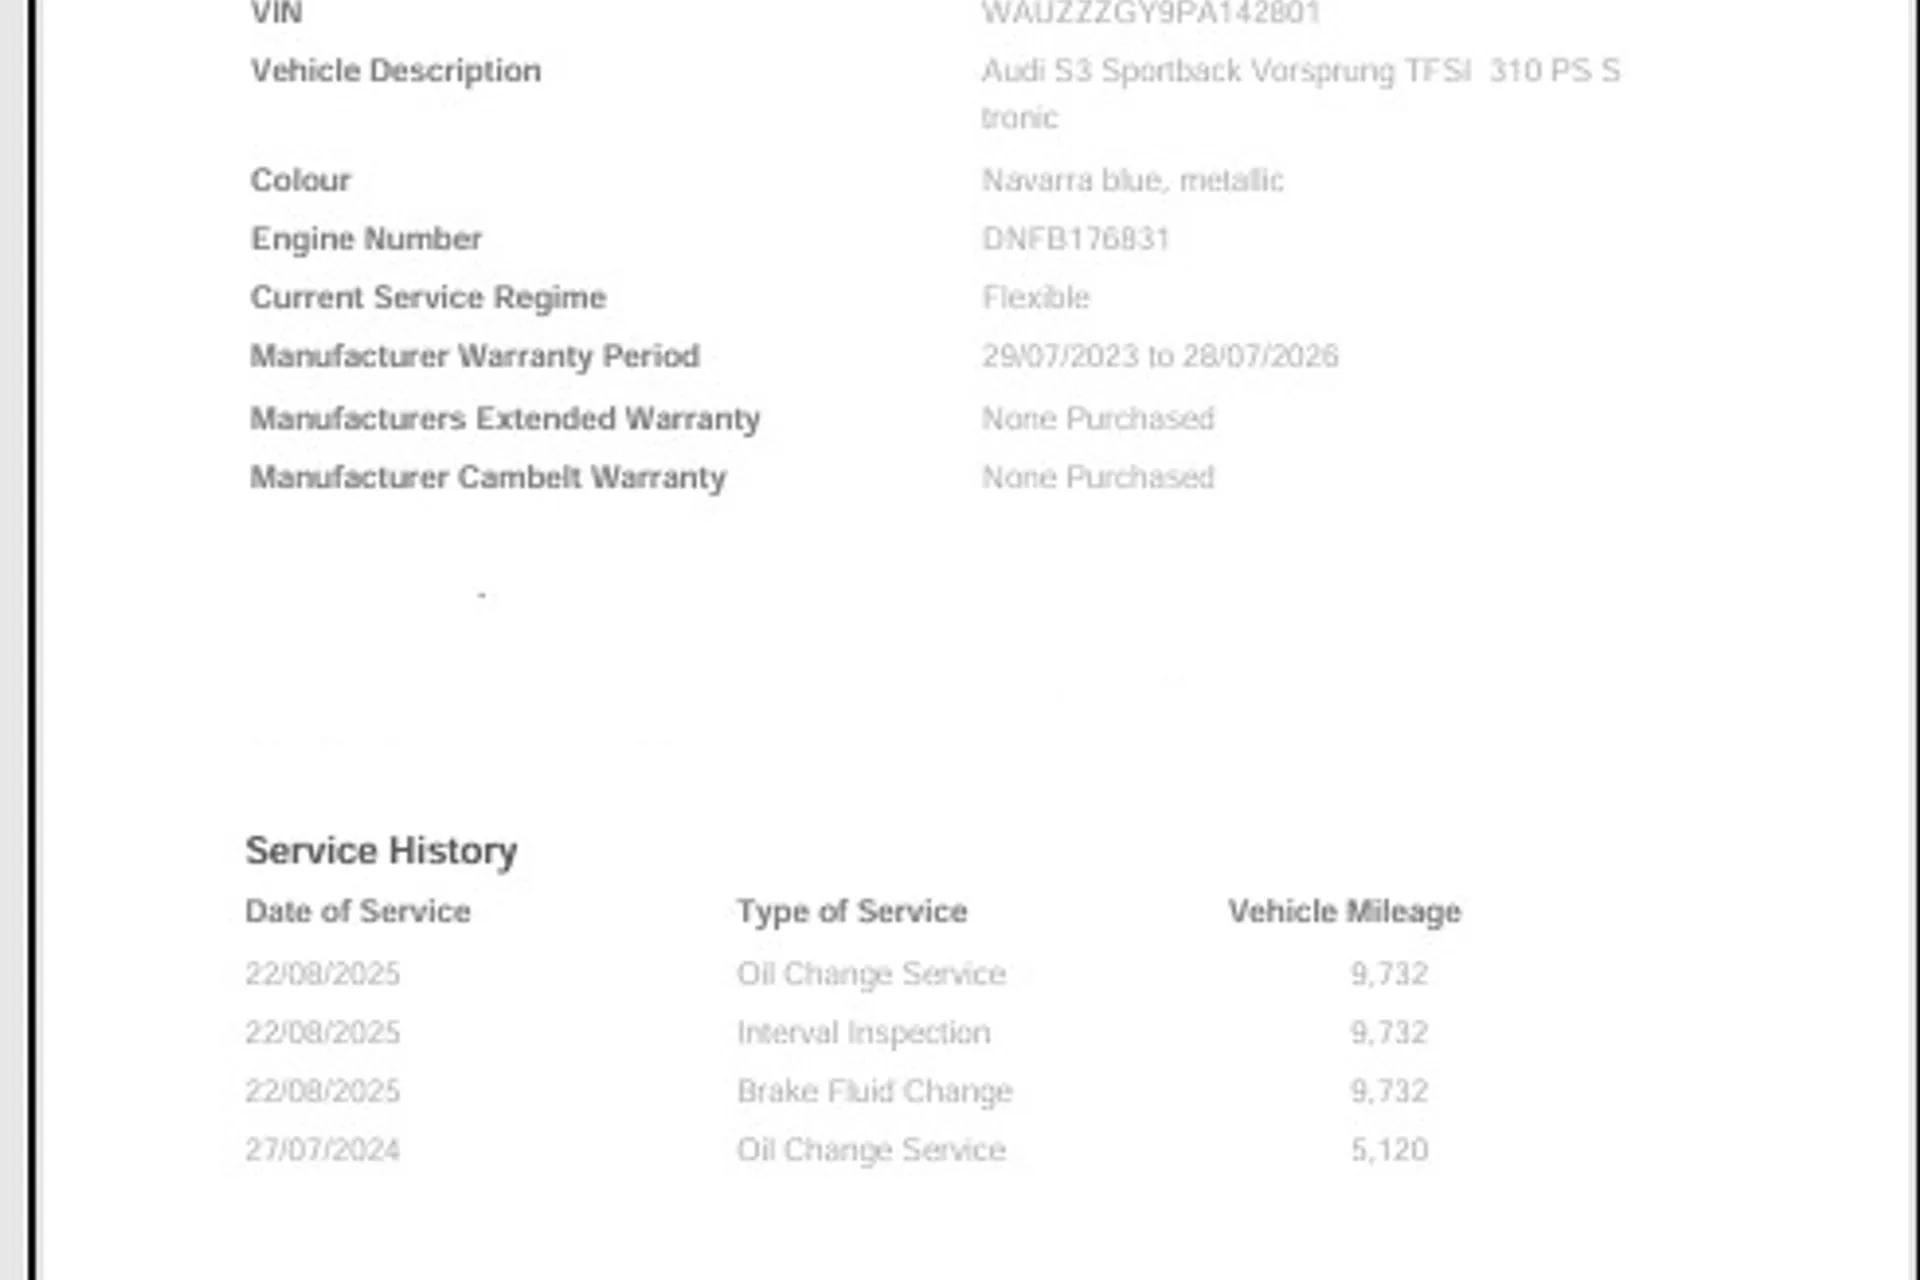The image size is (1920, 1280).
Task: Click the "Vehicle Description" label
Action: (396, 71)
